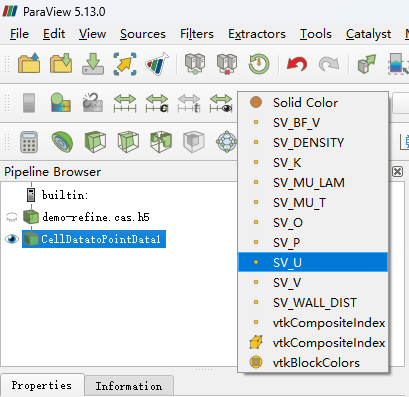The width and height of the screenshot is (409, 397).
Task: Select the builtin: server row
Action: click(x=65, y=195)
